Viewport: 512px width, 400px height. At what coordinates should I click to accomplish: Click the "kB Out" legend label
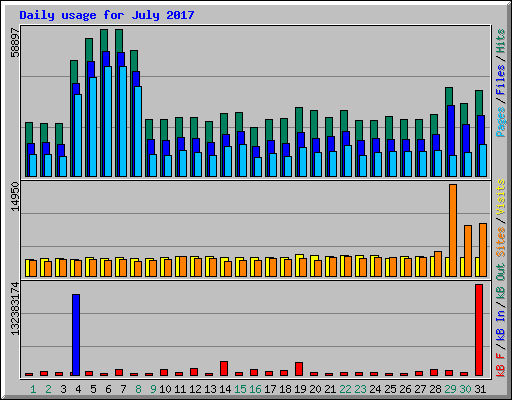click(500, 281)
